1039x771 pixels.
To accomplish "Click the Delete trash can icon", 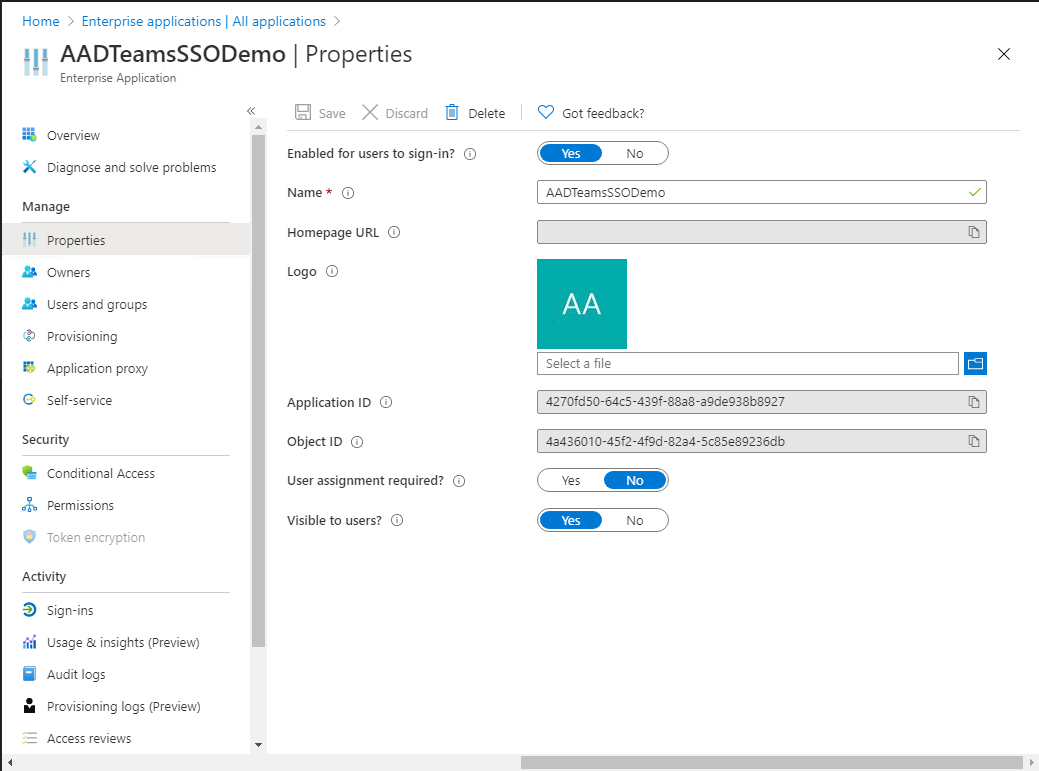I will tap(452, 112).
